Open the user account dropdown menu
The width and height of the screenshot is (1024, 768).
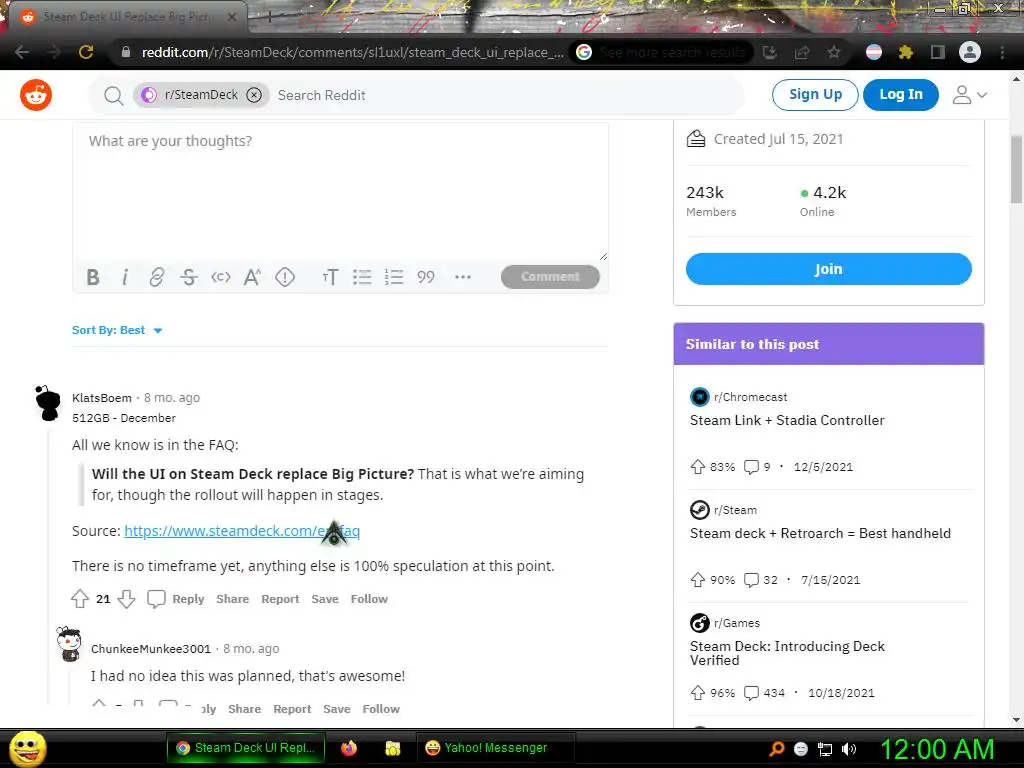[969, 95]
